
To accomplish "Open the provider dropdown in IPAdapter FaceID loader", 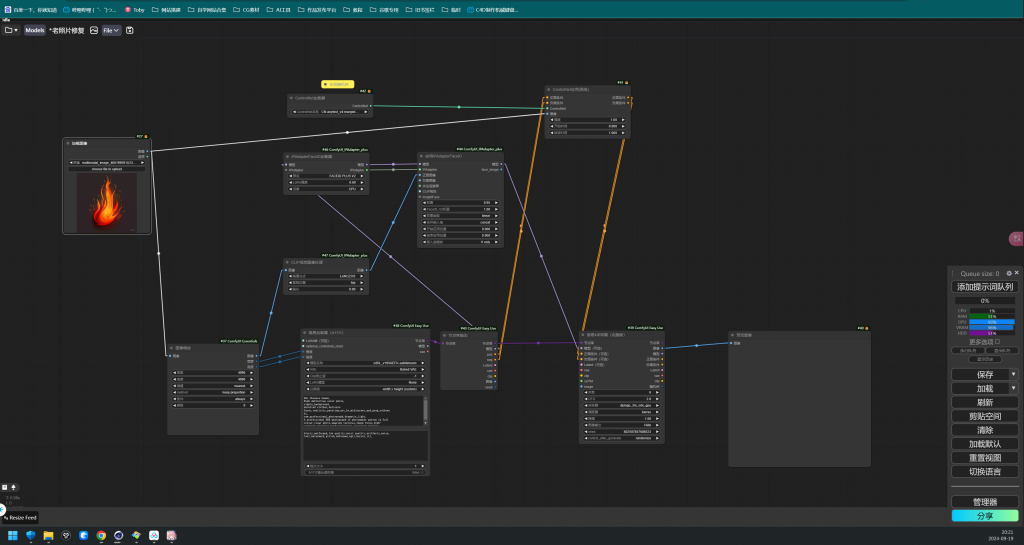I will 325,189.
